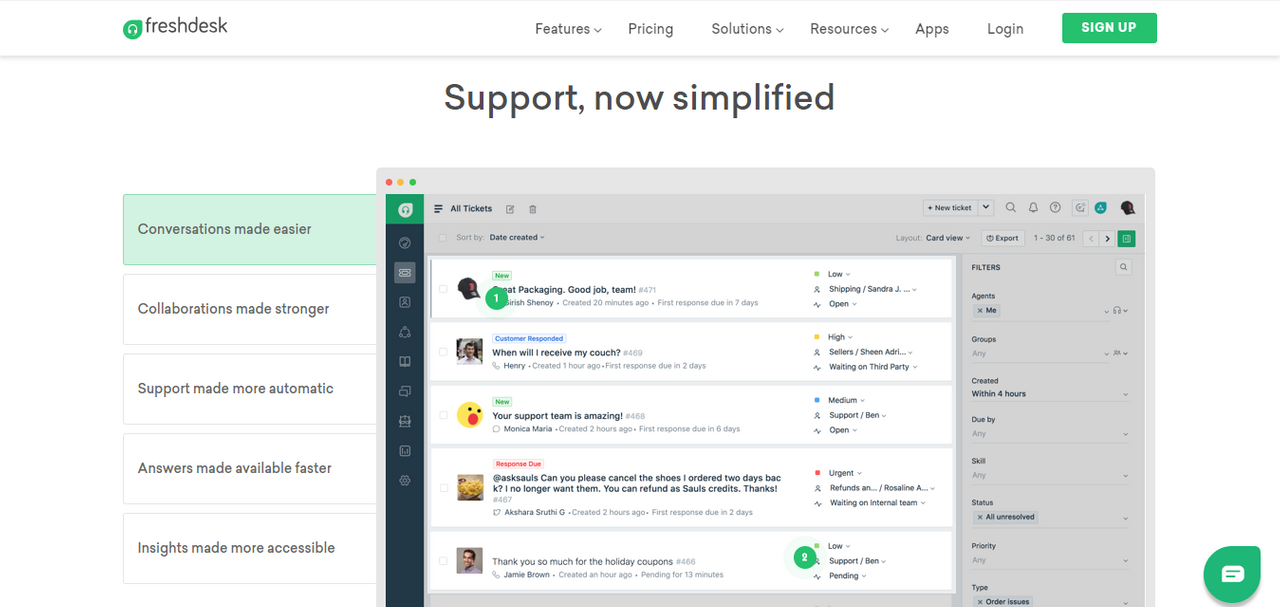Select Conversations made easier tab
The width and height of the screenshot is (1280, 607).
(x=250, y=229)
